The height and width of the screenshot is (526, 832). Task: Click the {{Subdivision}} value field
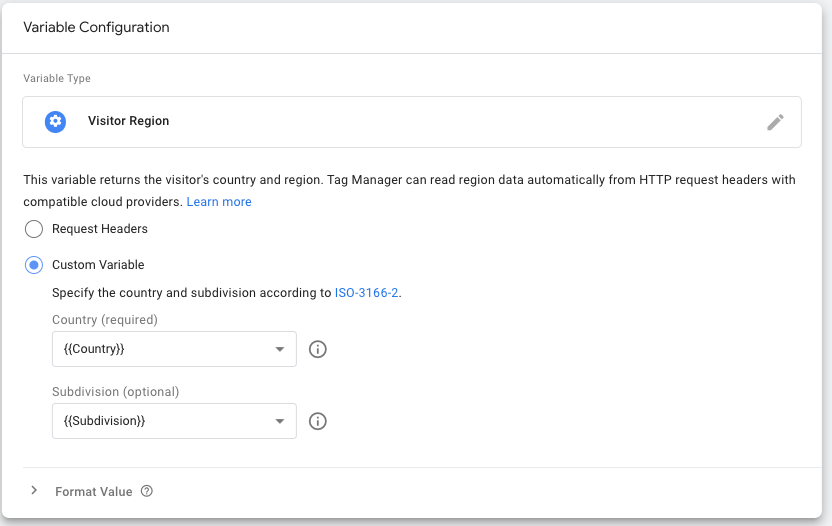[150, 421]
